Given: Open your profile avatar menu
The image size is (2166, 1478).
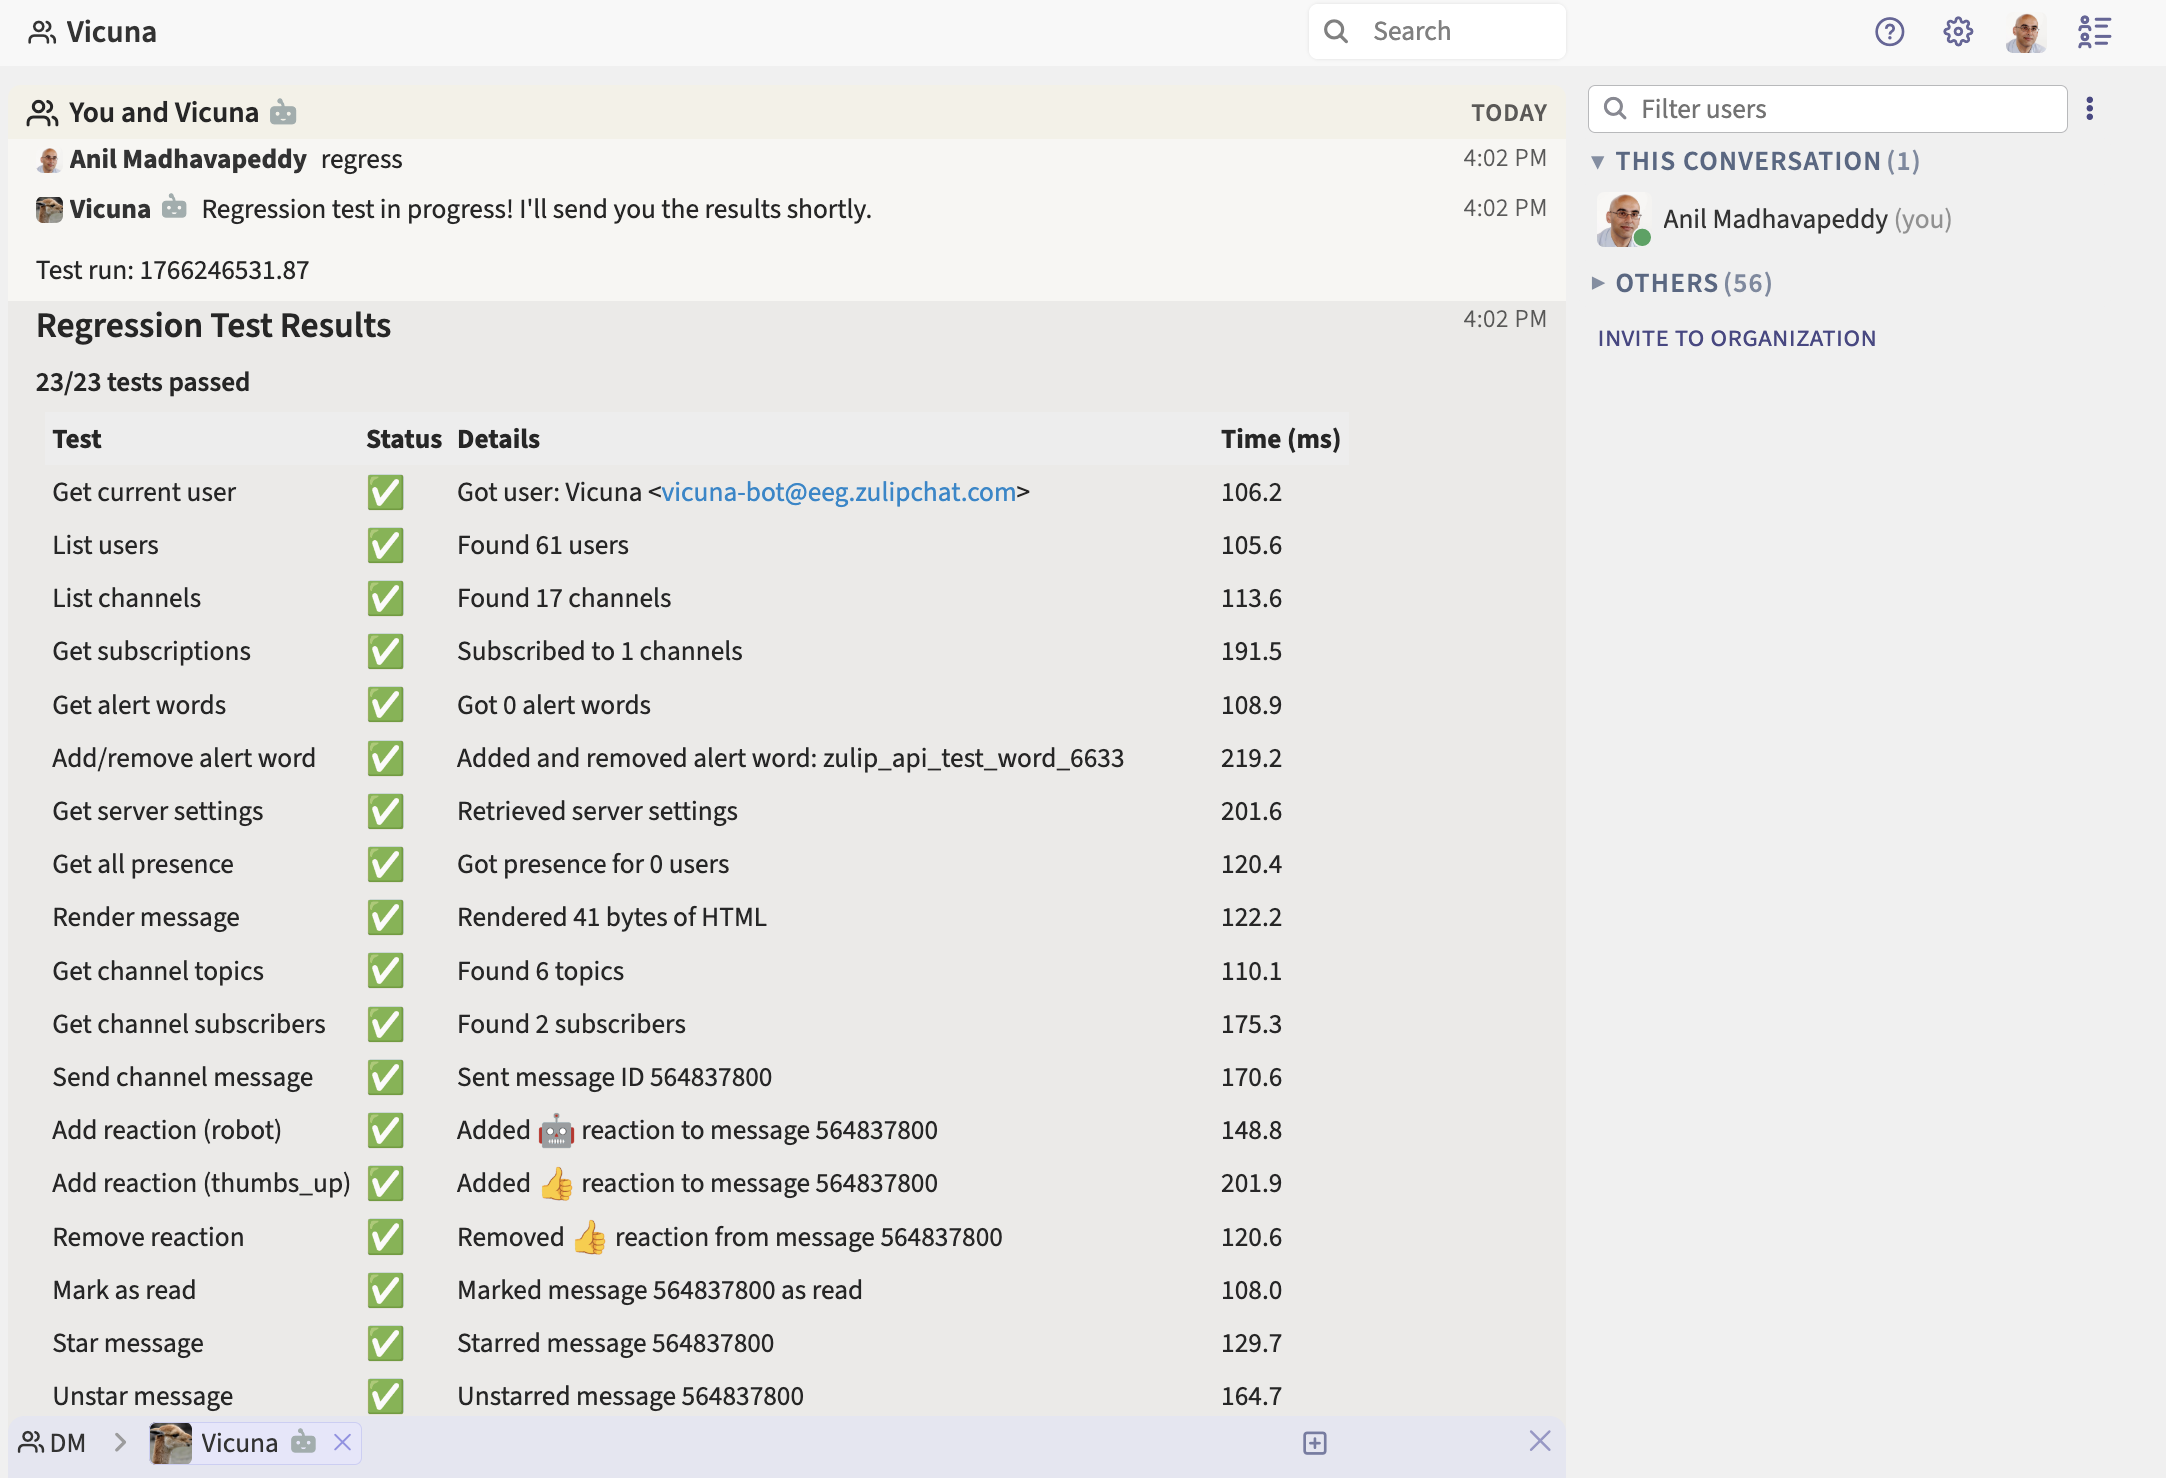Looking at the screenshot, I should pos(2025,31).
